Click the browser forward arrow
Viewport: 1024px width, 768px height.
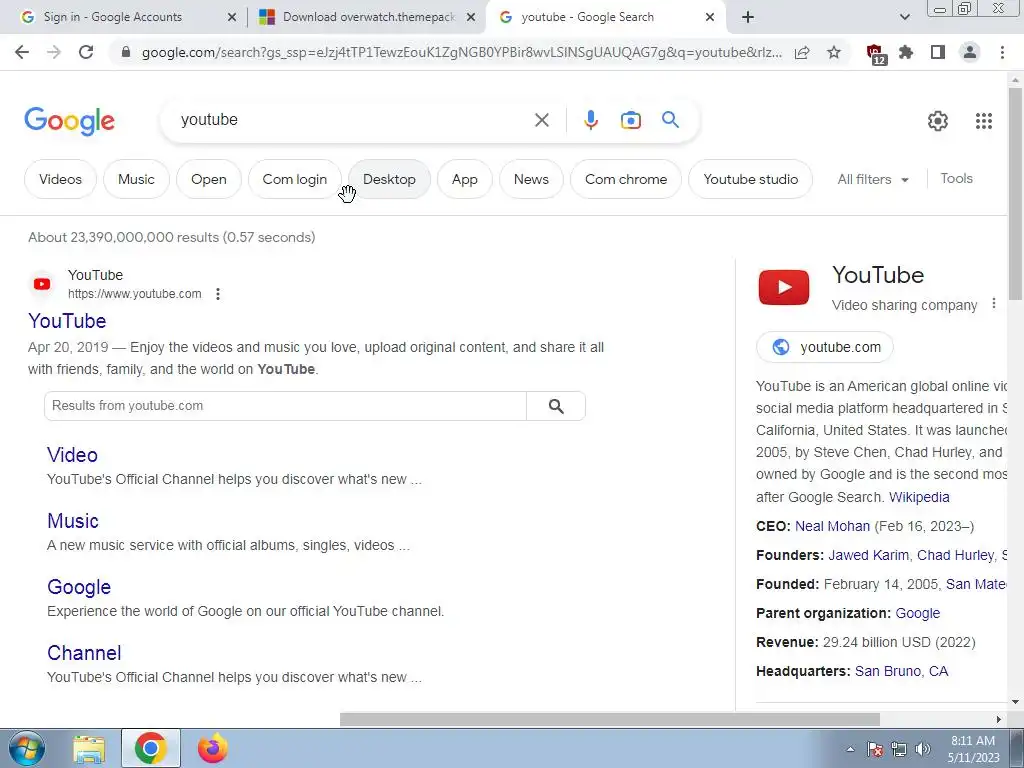coord(54,52)
